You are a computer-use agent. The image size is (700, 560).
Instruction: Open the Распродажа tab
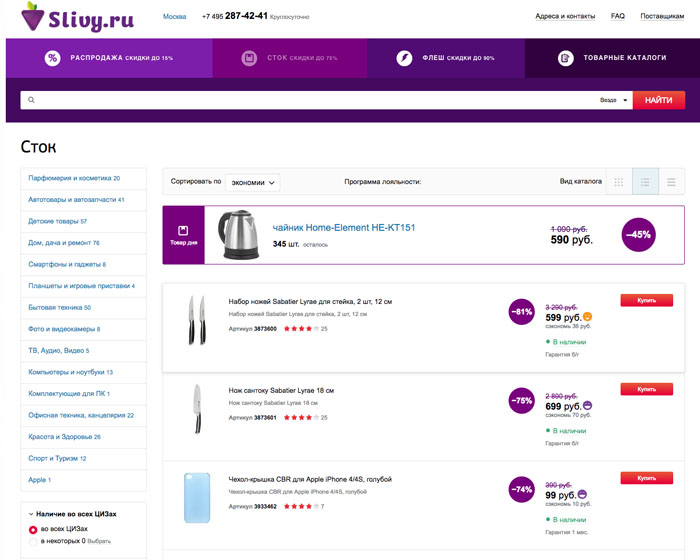click(109, 58)
